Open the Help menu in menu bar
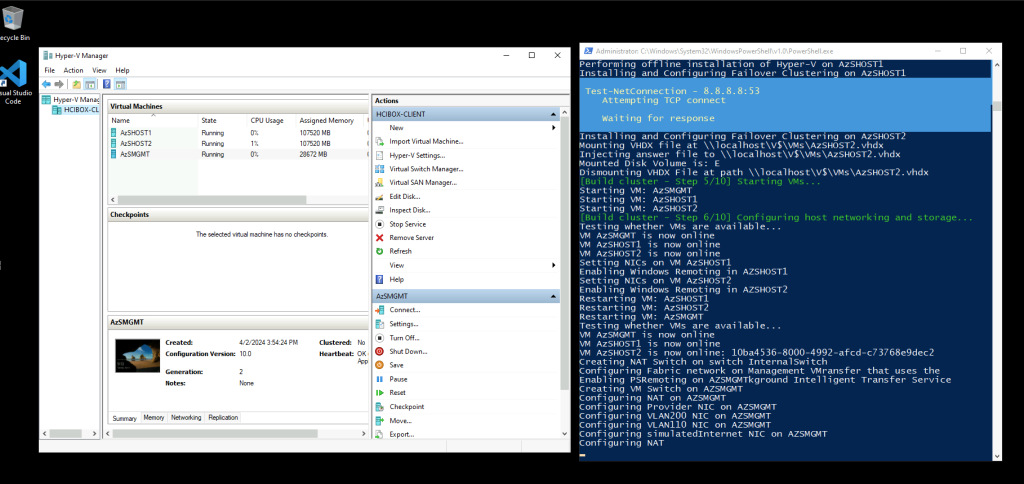Screen dimensions: 1024x484 tap(122, 71)
